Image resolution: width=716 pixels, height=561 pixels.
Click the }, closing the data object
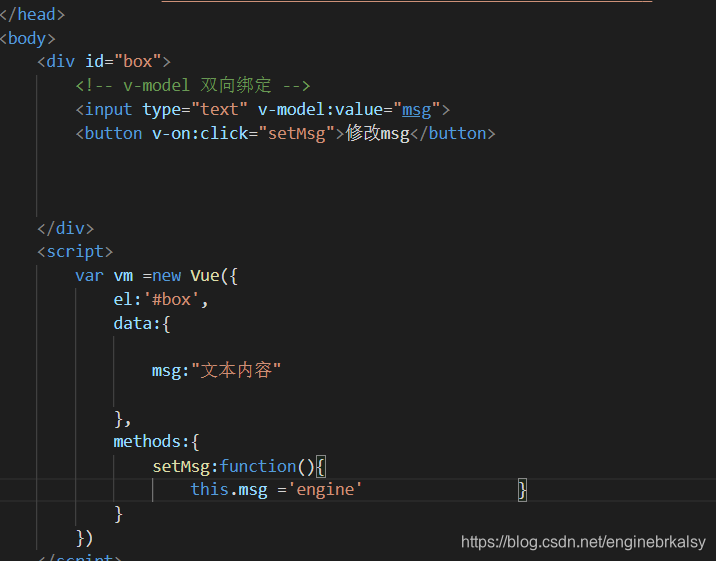[x=123, y=419]
